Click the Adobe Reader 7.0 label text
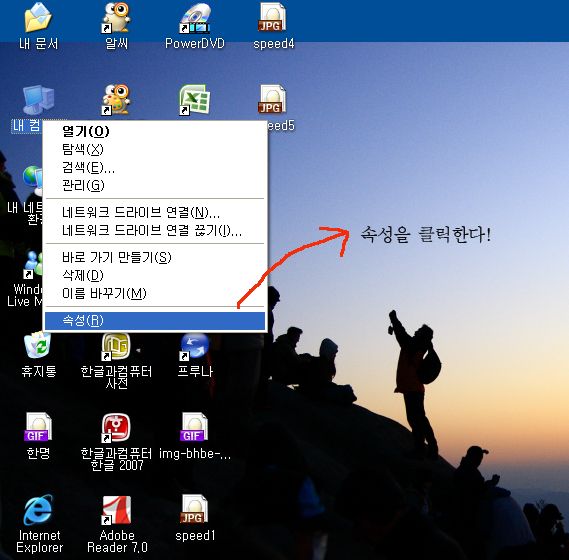The image size is (569, 560). pos(117,541)
